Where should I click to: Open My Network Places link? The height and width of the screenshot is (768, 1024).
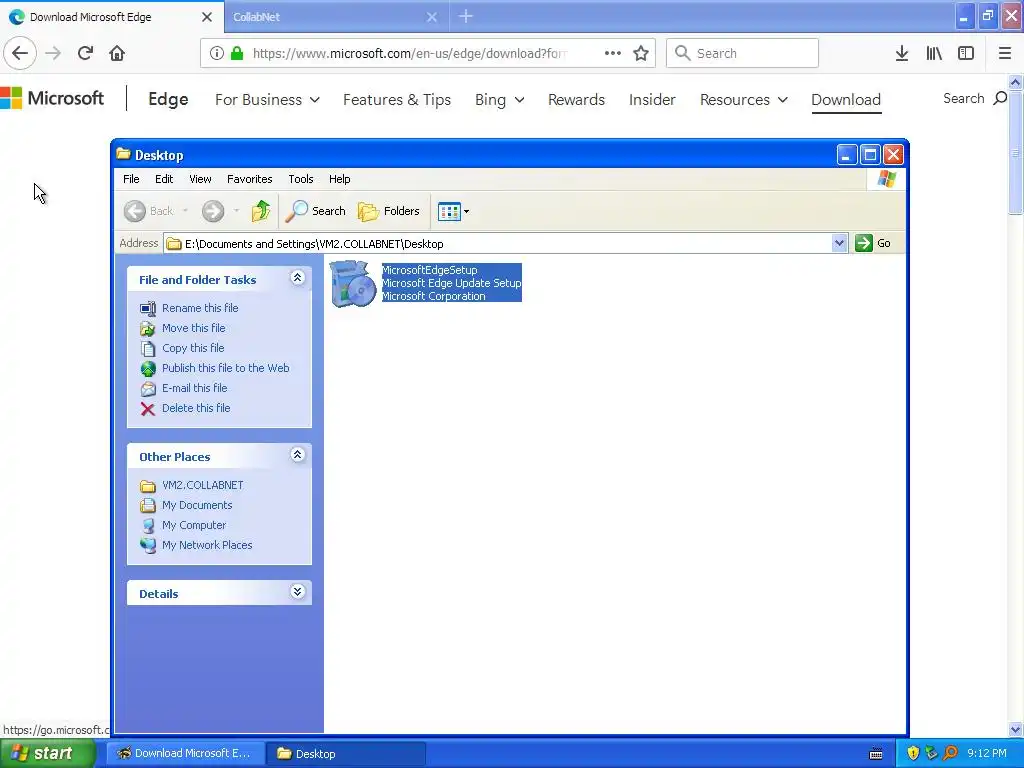click(207, 545)
